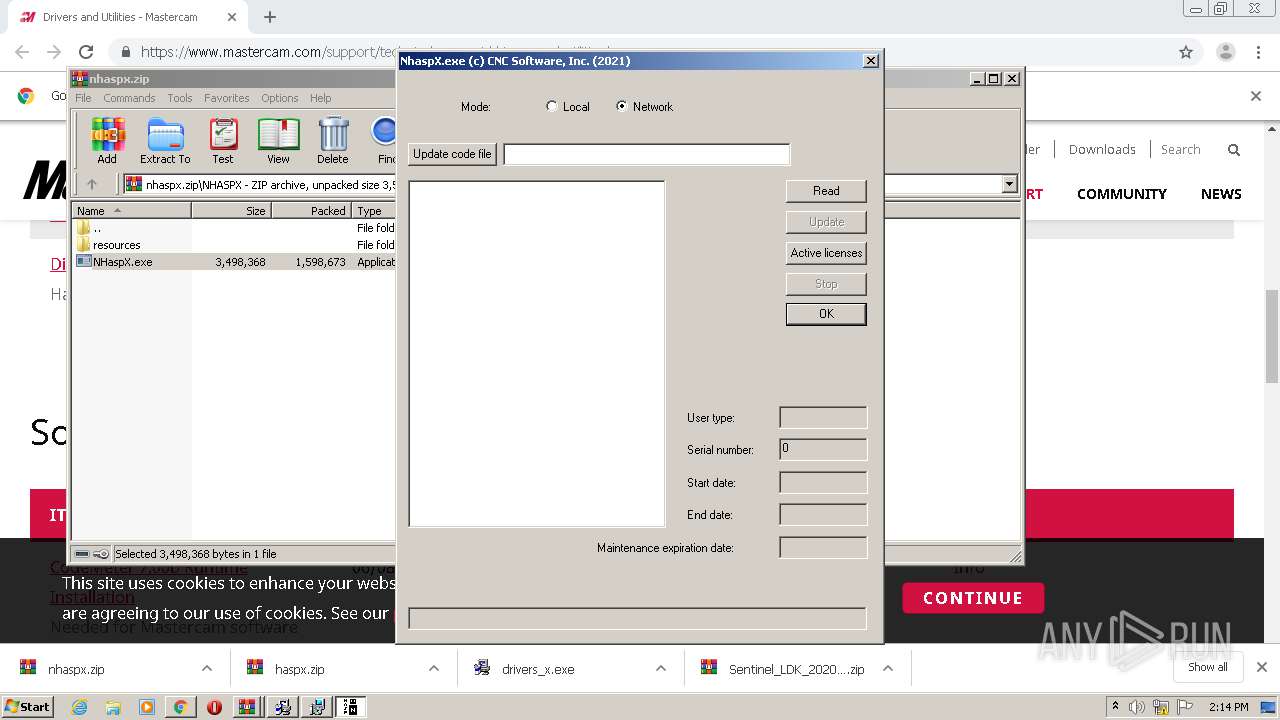The image size is (1280, 720).
Task: Click the User type field
Action: point(823,417)
